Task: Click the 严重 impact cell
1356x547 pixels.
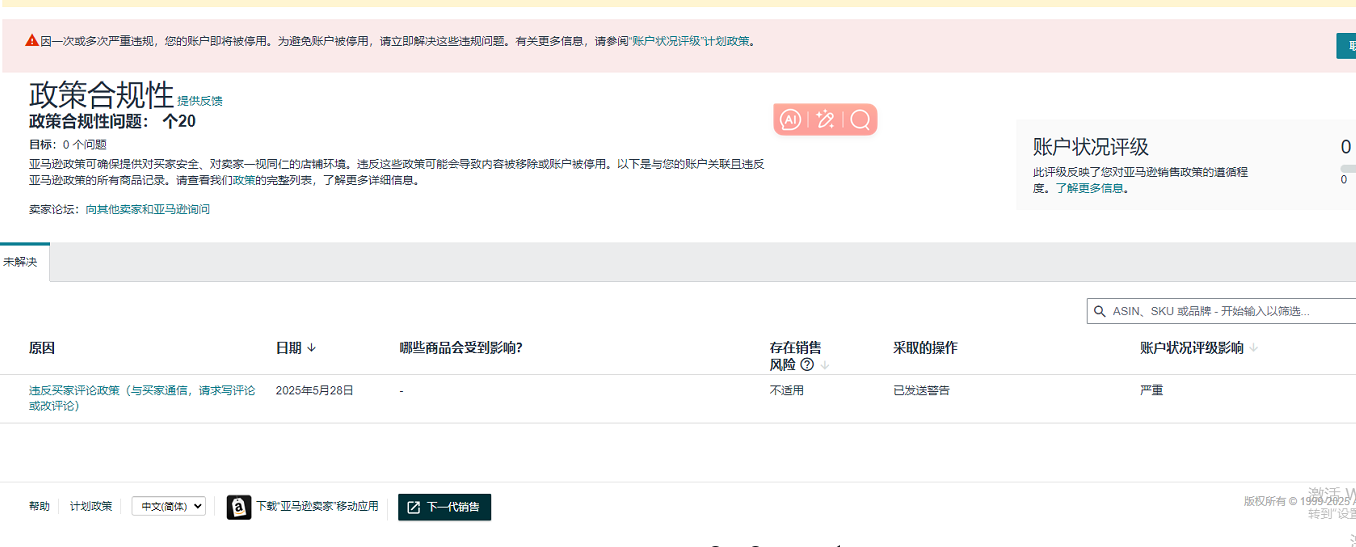Action: point(1151,390)
